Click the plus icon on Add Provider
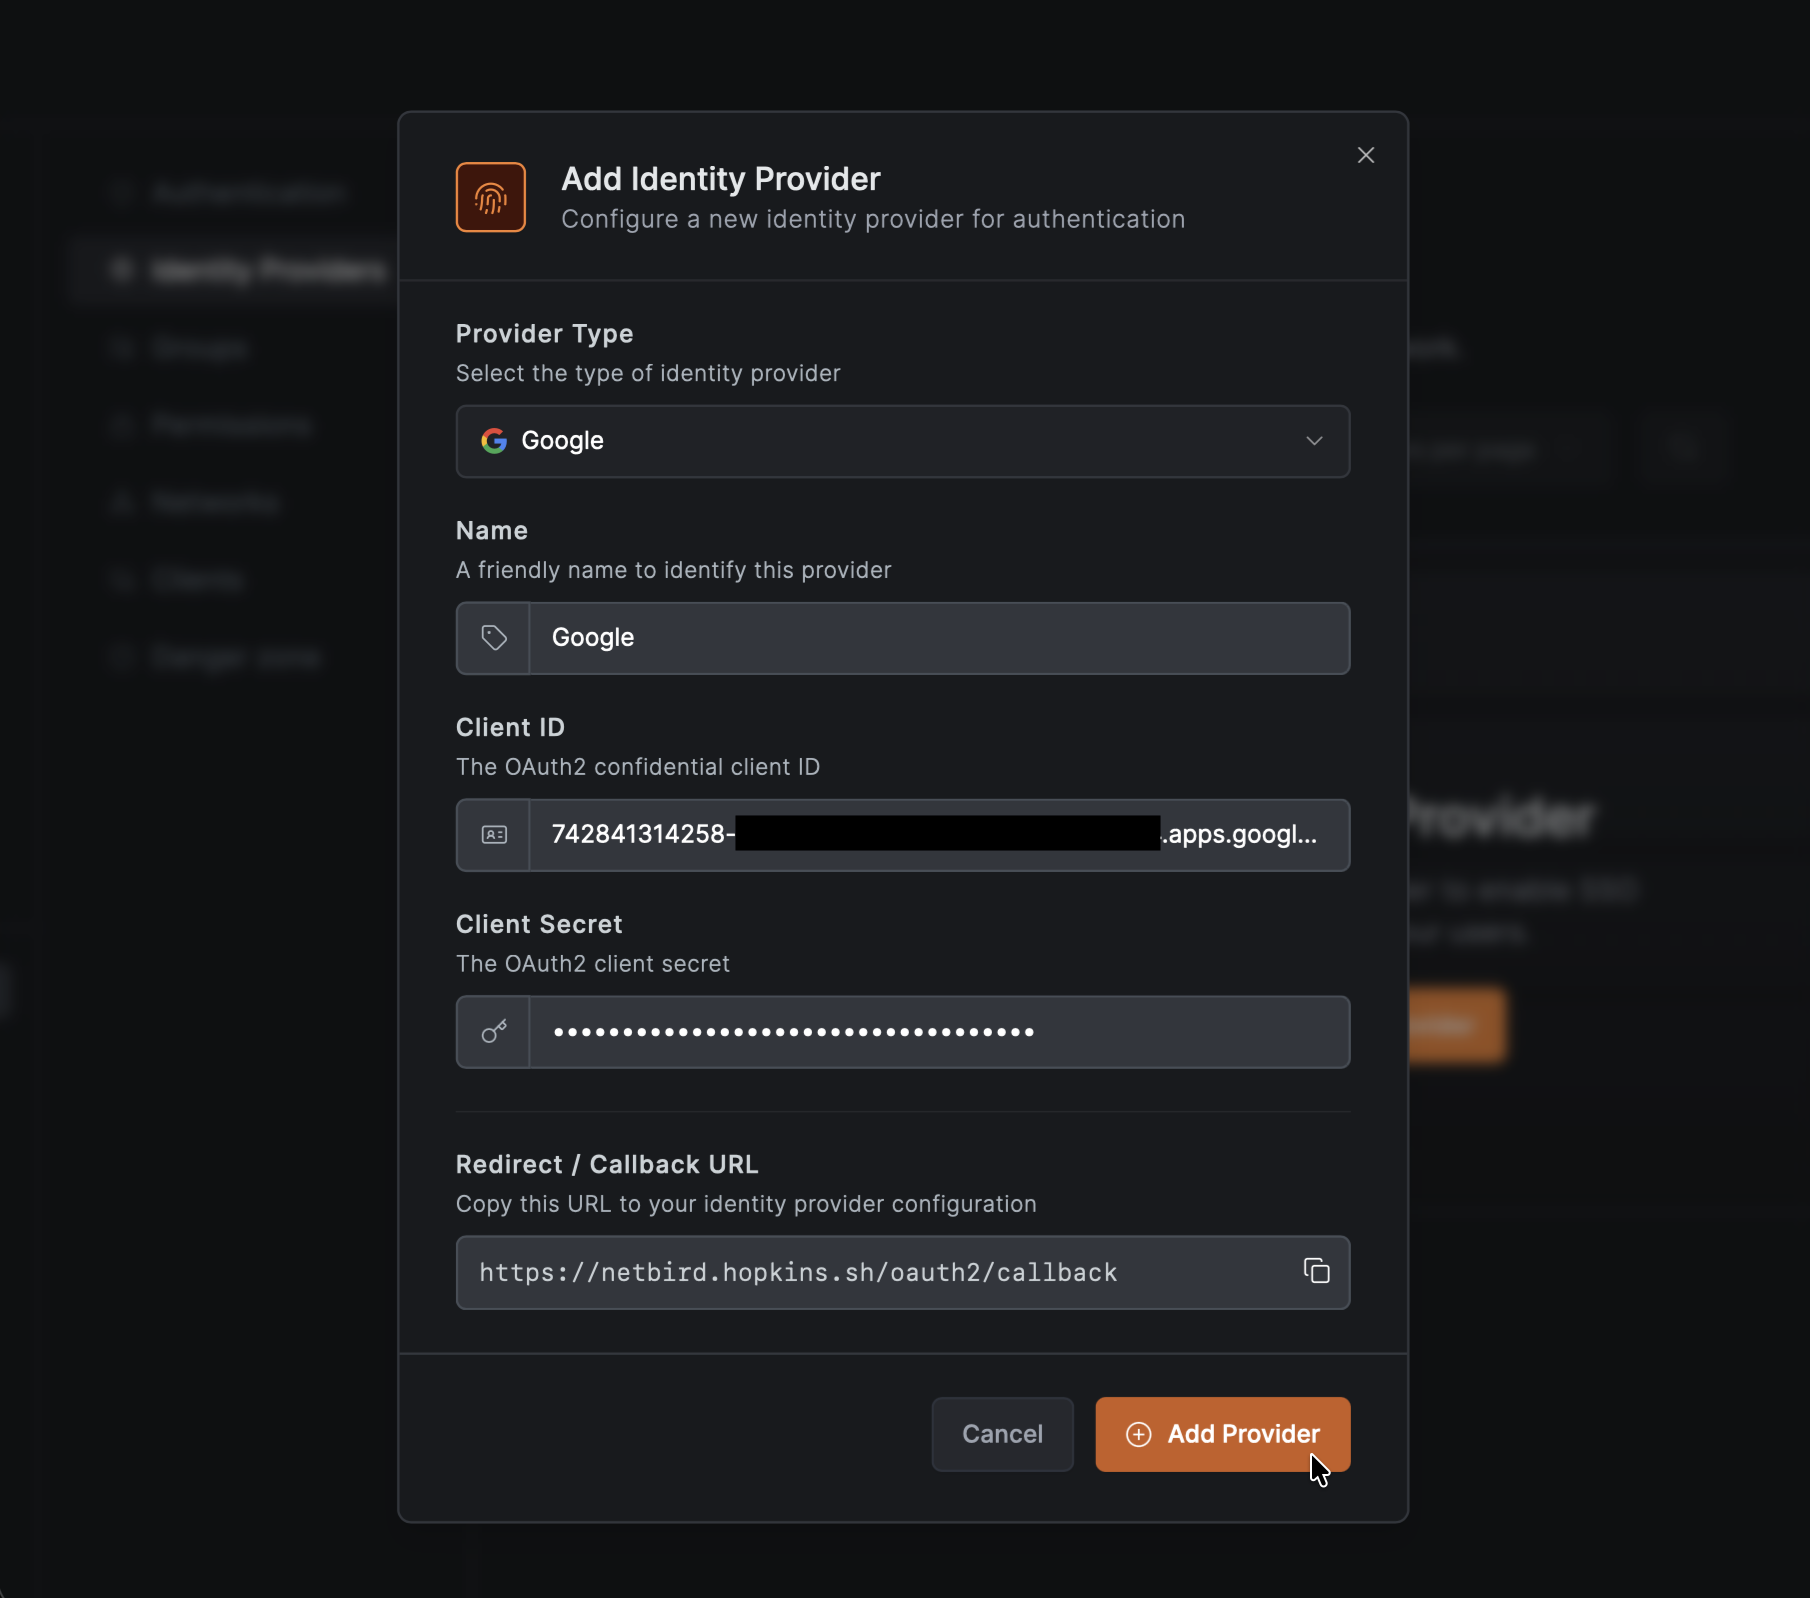The image size is (1810, 1598). [x=1138, y=1434]
